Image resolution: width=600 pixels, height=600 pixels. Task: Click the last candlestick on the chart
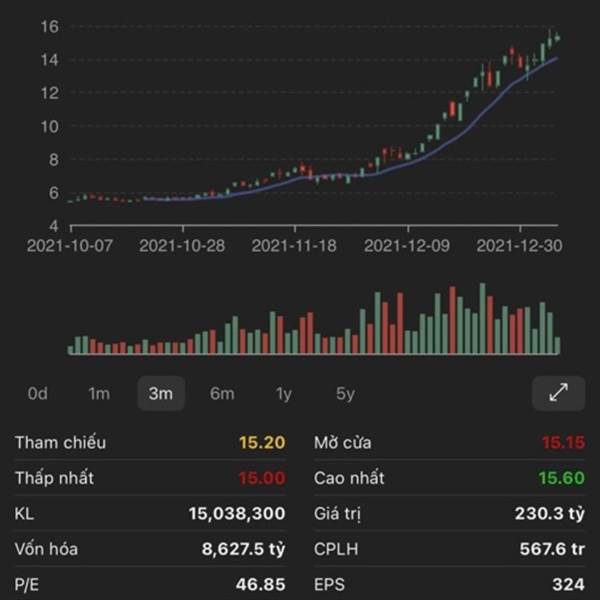(x=557, y=38)
